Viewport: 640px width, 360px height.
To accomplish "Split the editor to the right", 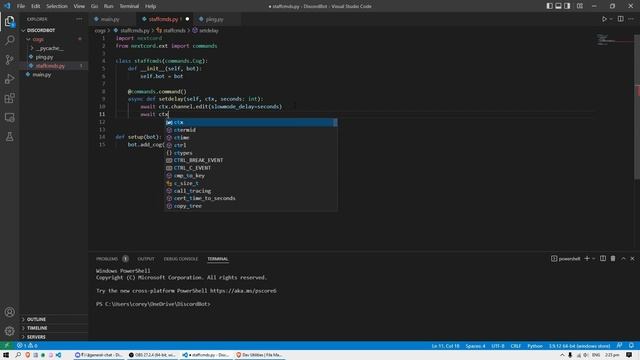I will coord(620,19).
